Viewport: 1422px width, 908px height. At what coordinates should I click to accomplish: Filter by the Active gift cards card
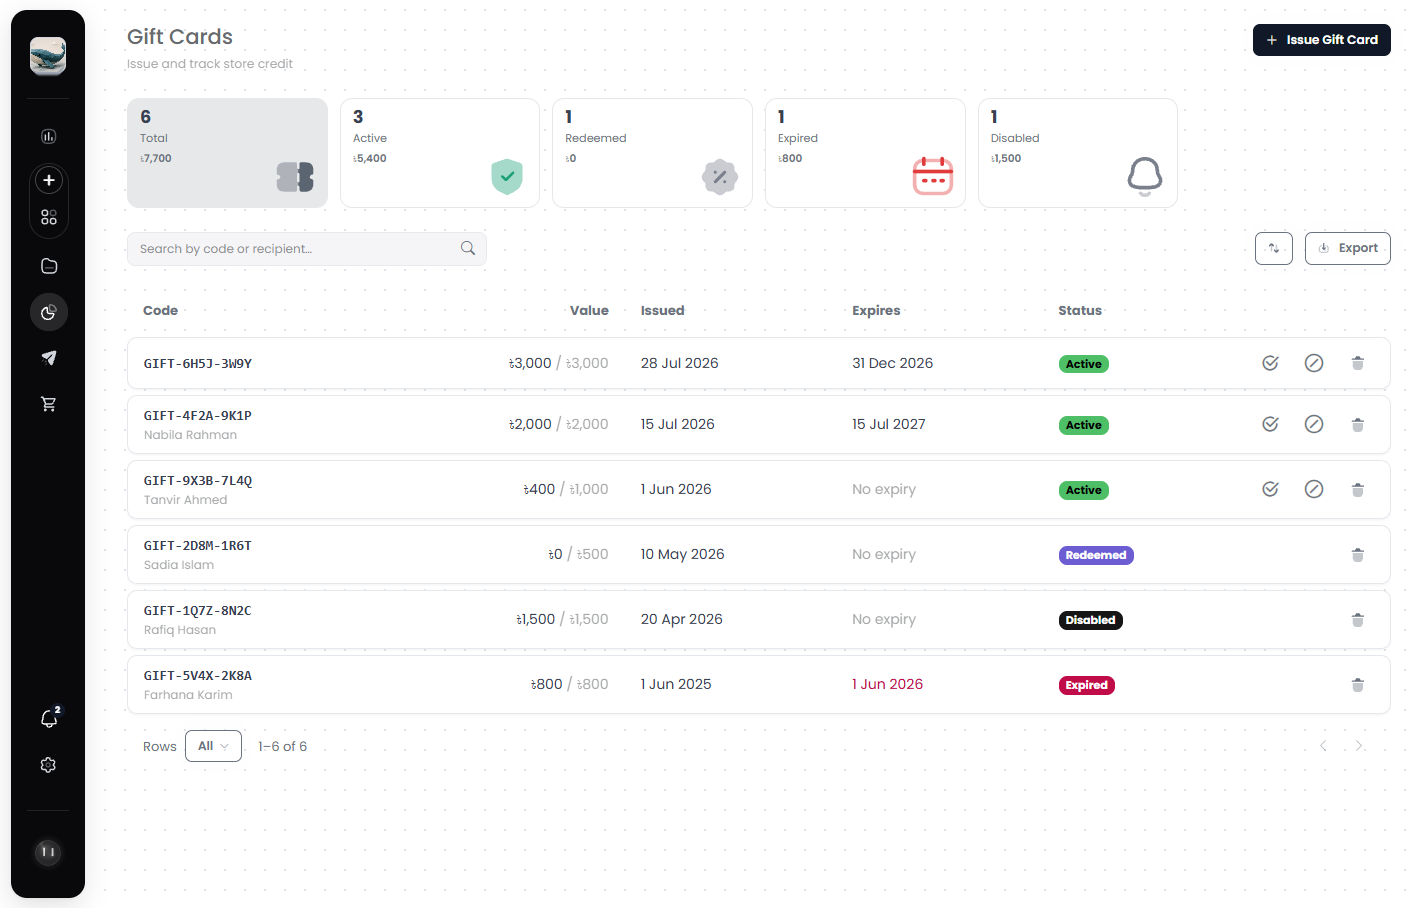pyautogui.click(x=440, y=153)
